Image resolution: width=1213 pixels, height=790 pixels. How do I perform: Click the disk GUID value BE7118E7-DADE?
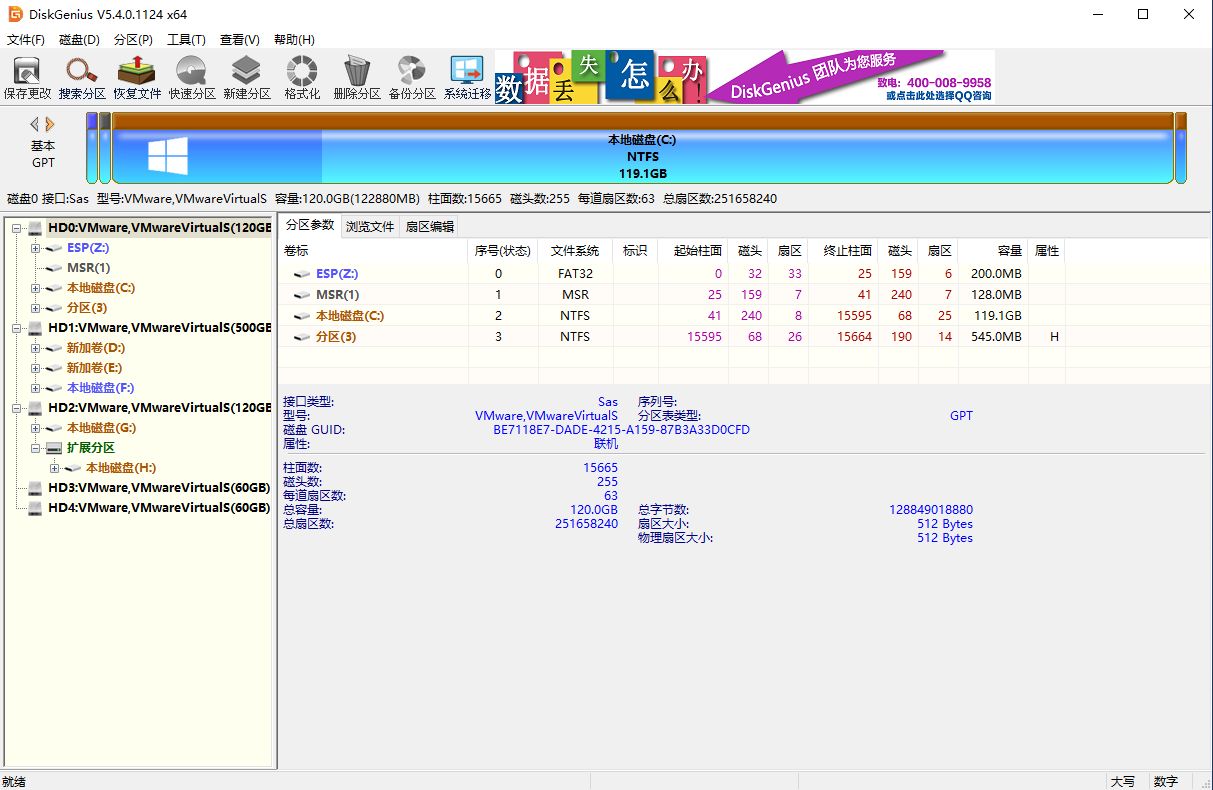click(621, 430)
